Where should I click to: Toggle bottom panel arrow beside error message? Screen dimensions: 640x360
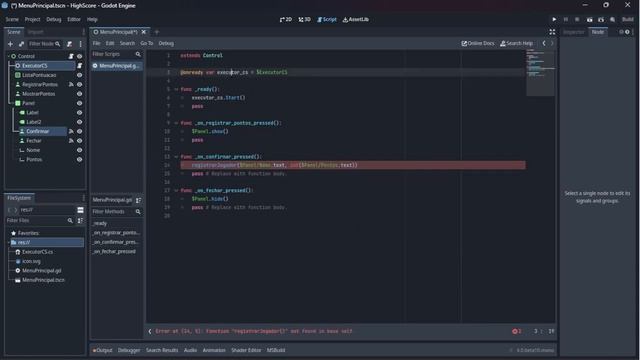pyautogui.click(x=150, y=331)
